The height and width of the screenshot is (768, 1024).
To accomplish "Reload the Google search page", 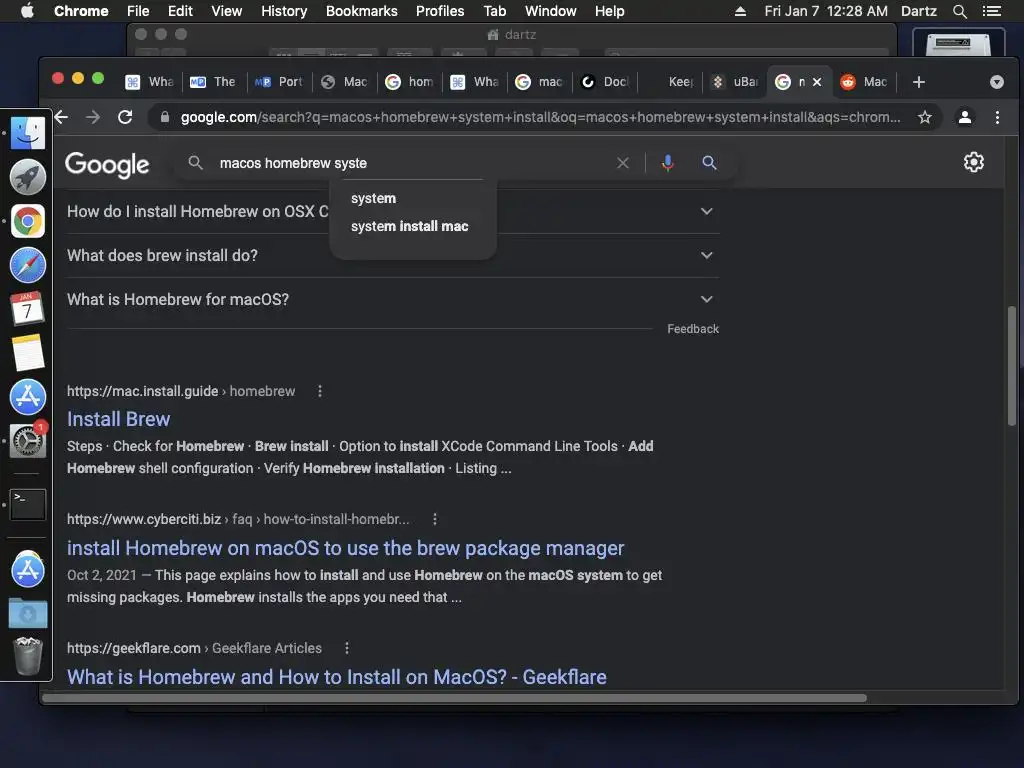I will (x=125, y=117).
